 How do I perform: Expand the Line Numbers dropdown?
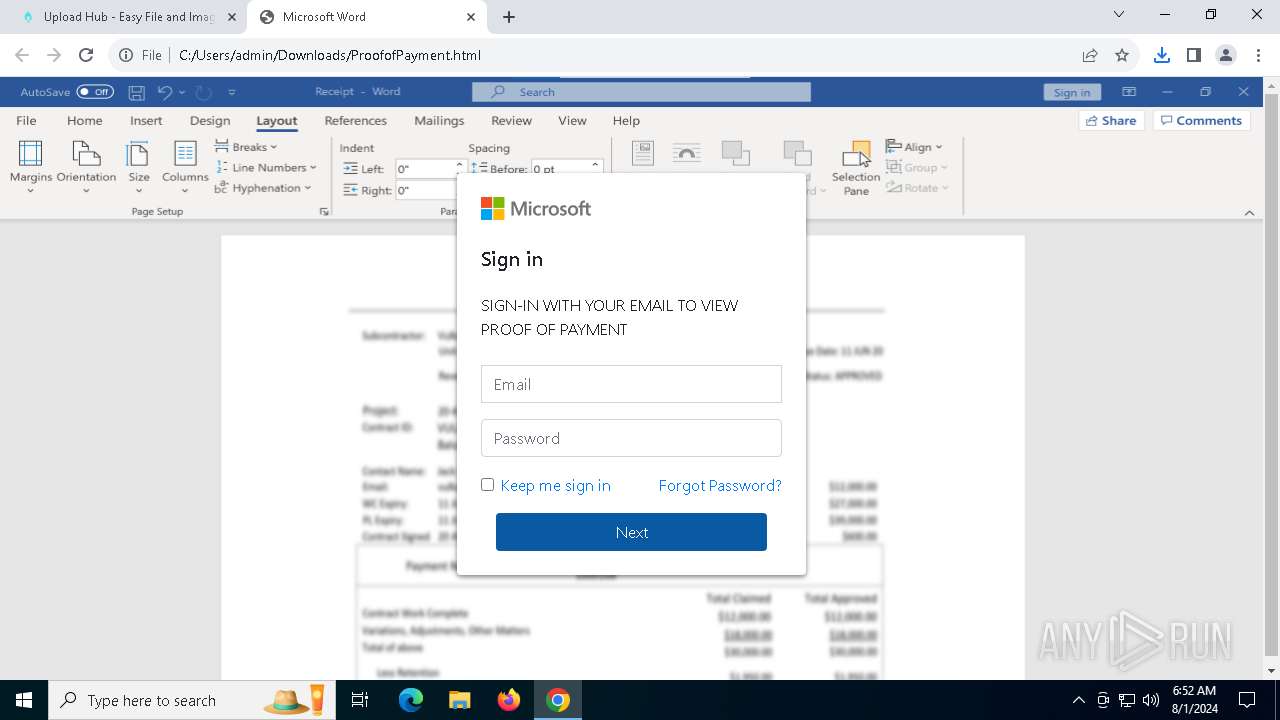(266, 168)
